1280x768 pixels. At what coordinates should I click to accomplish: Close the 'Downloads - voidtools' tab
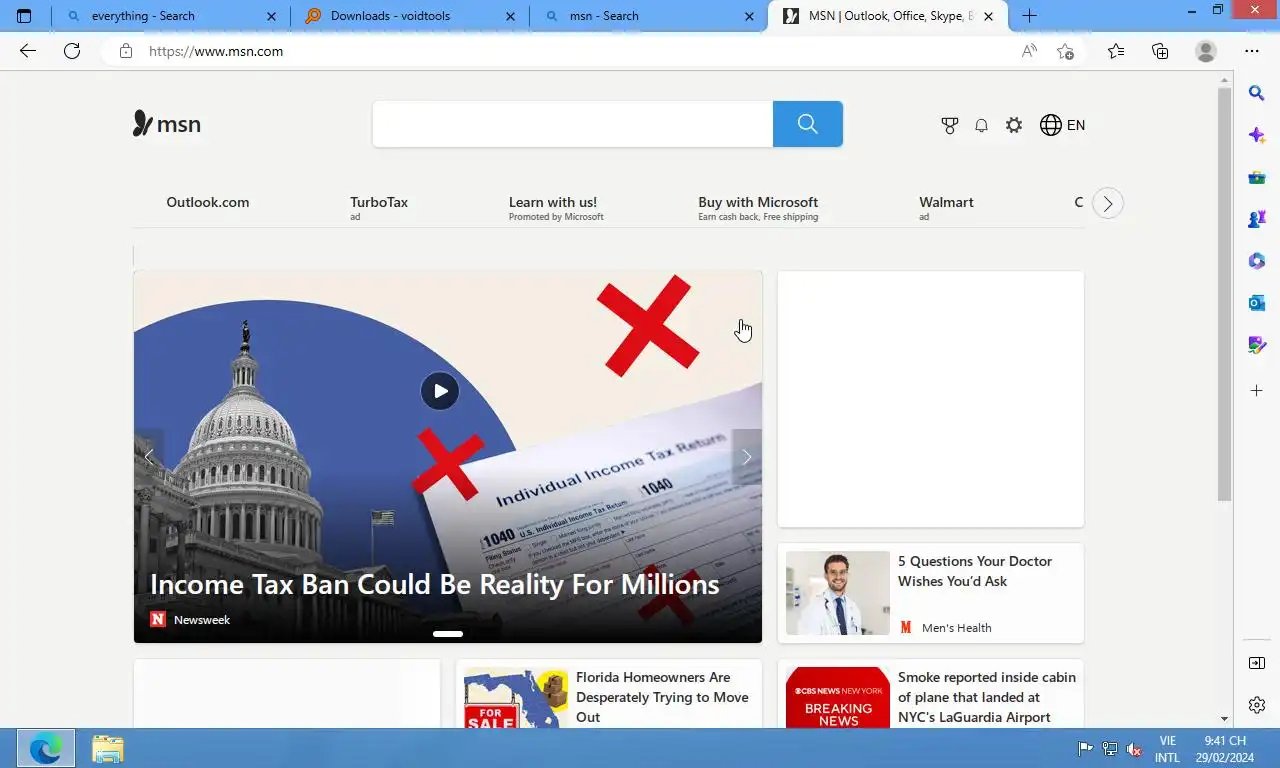pos(510,16)
